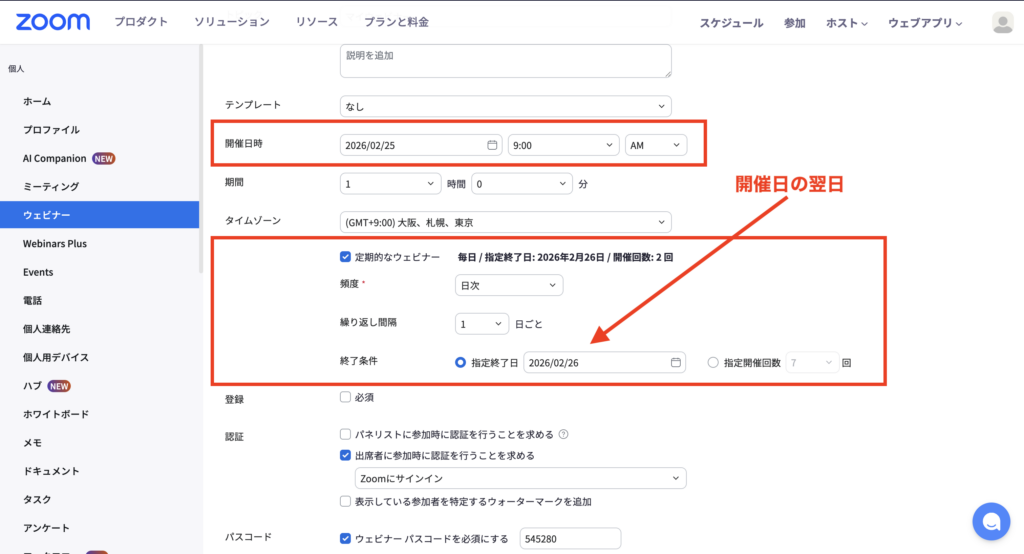Click the help icon beside panelist authentication
Image resolution: width=1024 pixels, height=554 pixels.
point(564,435)
